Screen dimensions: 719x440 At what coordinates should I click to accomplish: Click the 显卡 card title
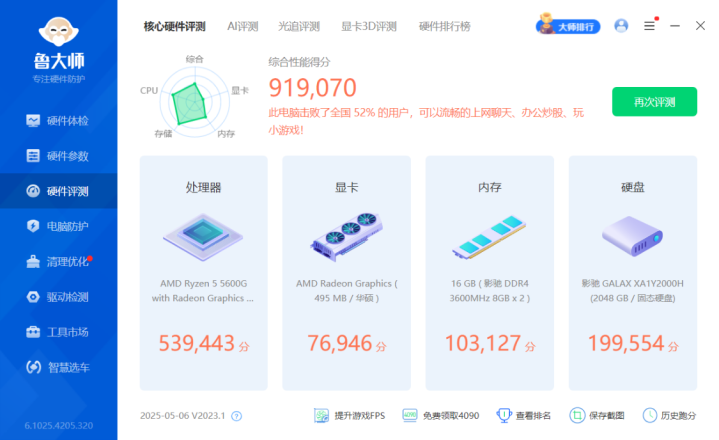point(347,187)
